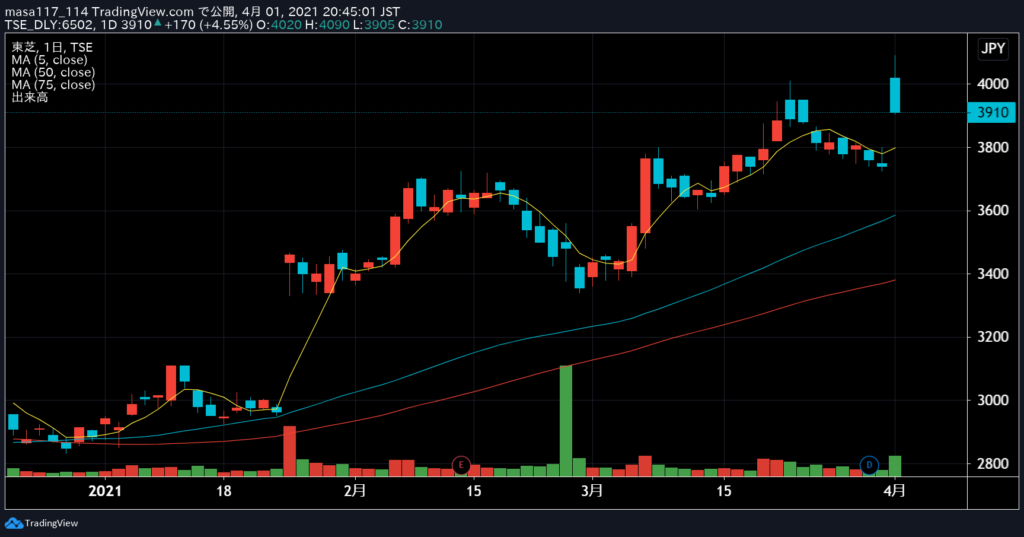Viewport: 1024px width, 537px height.
Task: Click the 3800 price axis label
Action: 993,148
